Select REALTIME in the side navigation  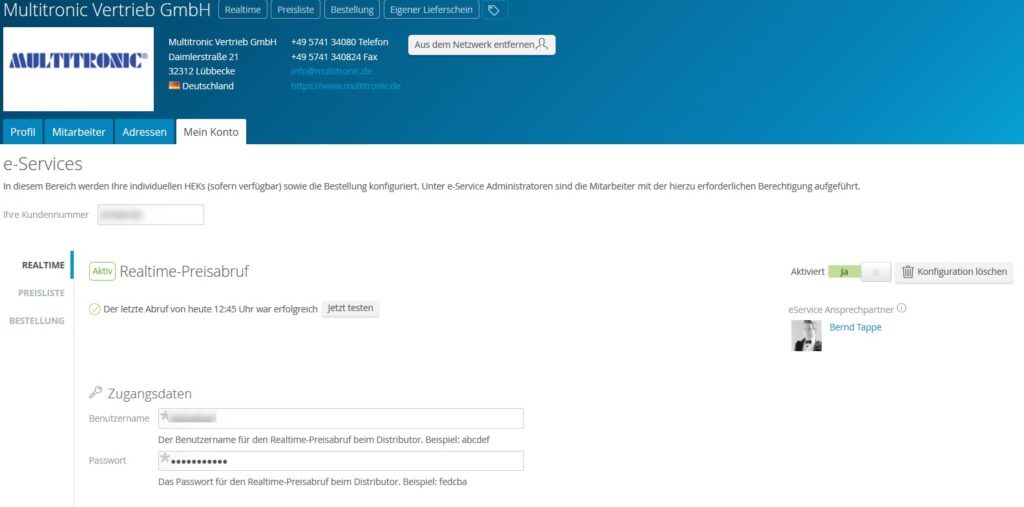click(43, 265)
